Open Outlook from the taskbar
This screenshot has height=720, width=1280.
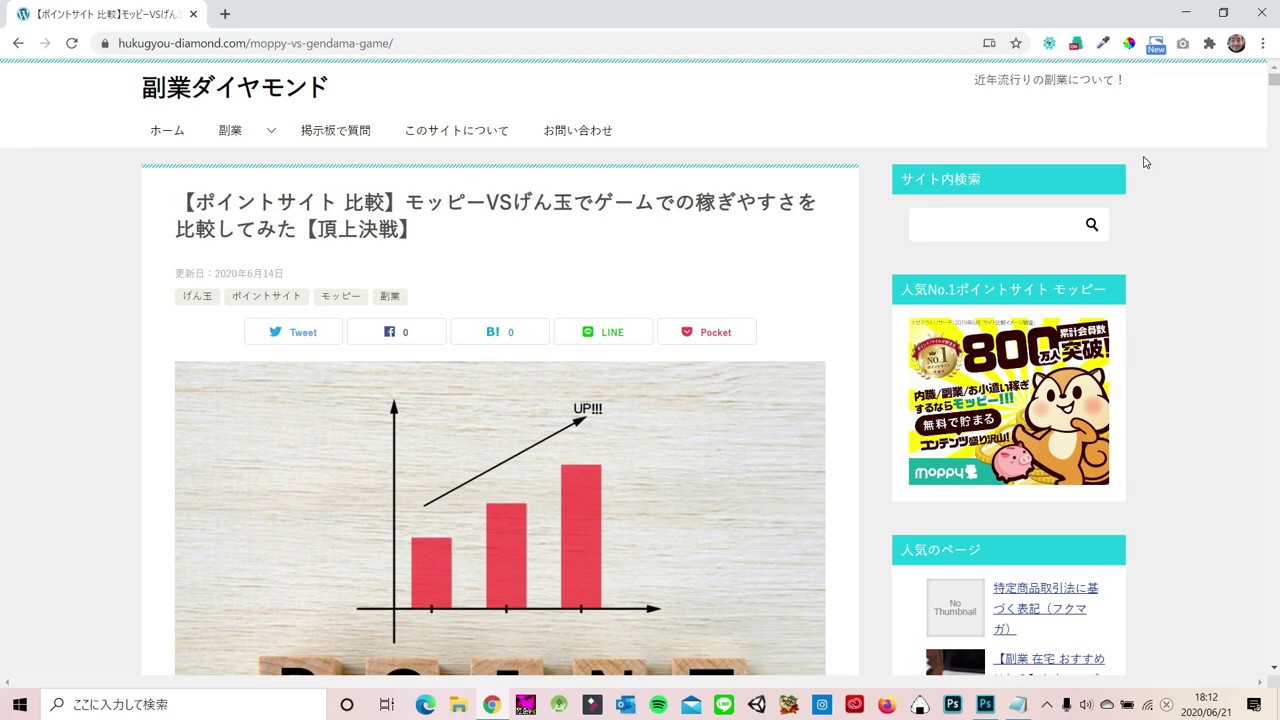tap(626, 704)
